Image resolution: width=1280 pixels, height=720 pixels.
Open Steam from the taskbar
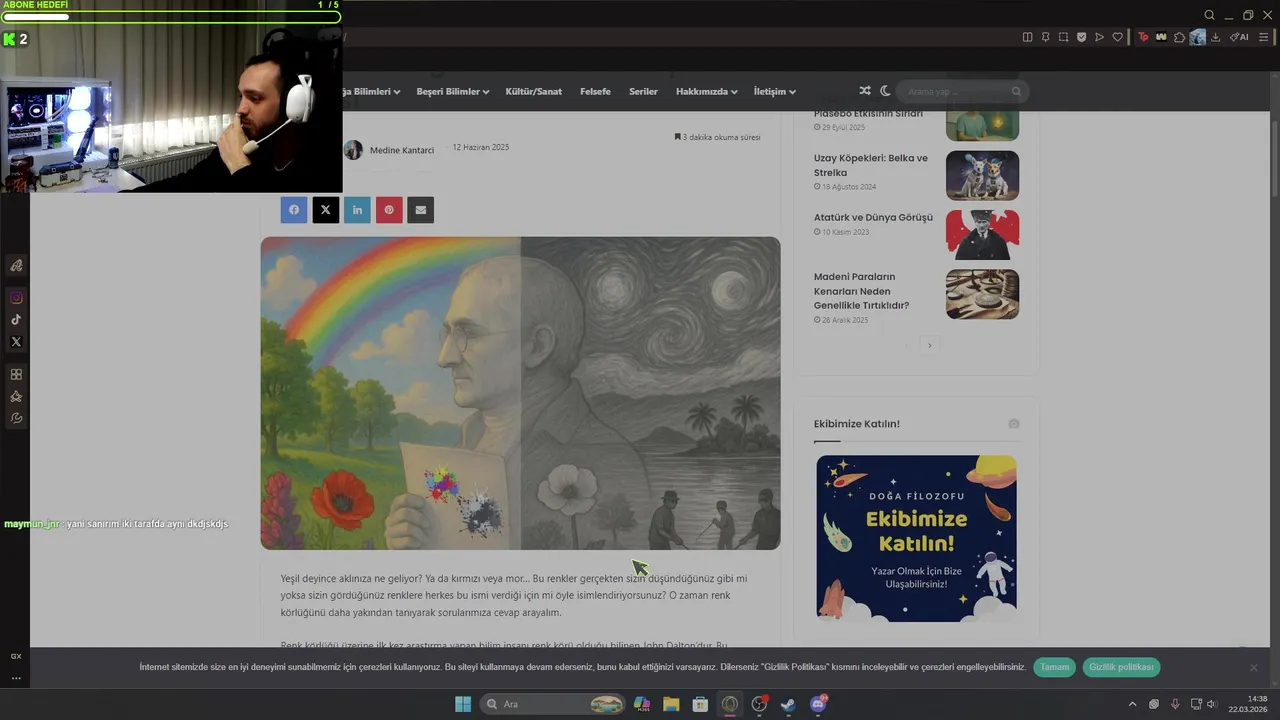[788, 704]
